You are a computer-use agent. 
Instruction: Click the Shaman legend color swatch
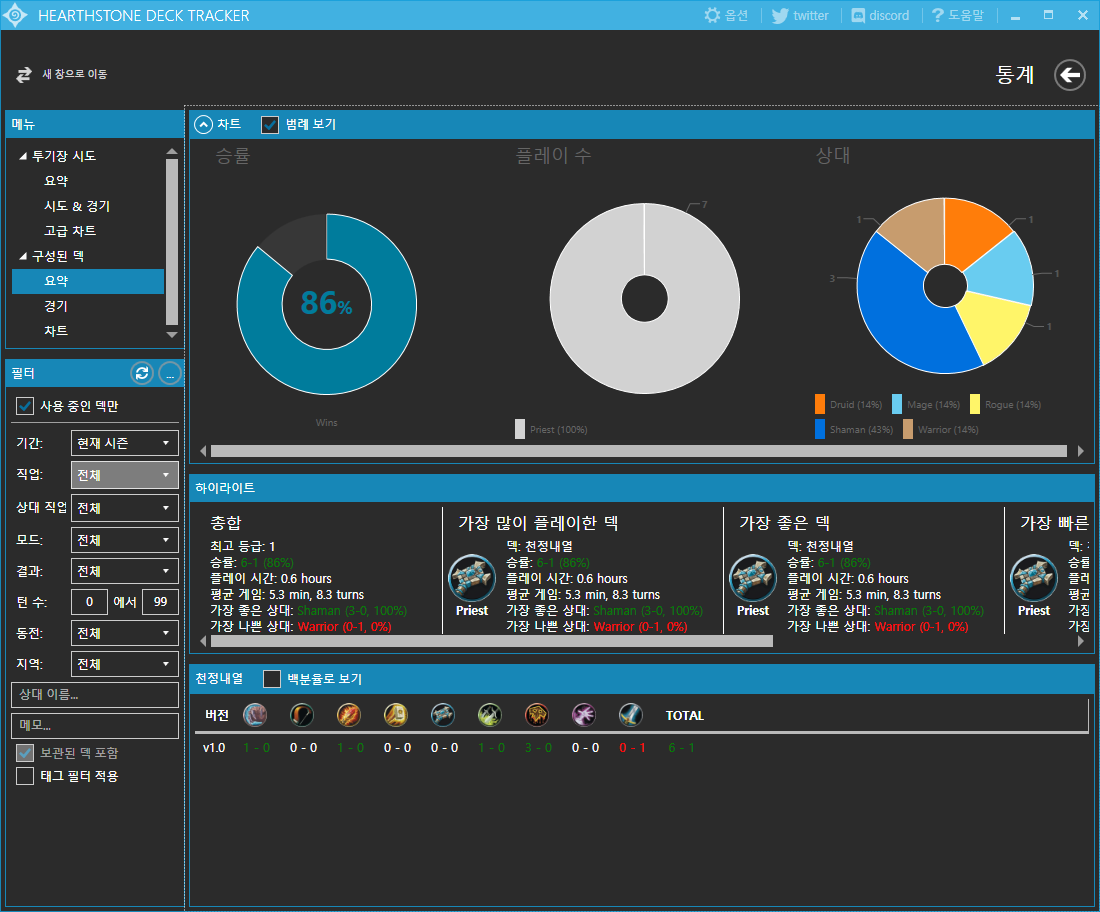coord(819,429)
